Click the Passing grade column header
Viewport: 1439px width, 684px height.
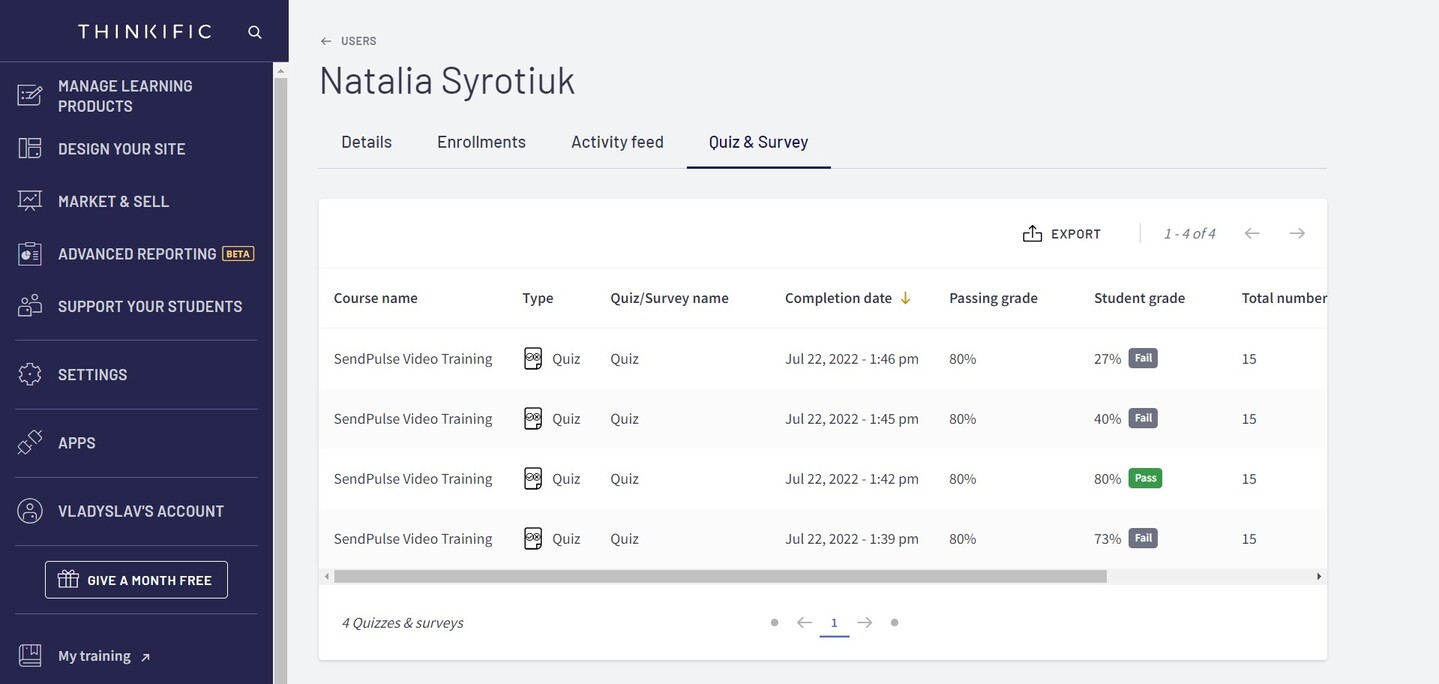993,298
